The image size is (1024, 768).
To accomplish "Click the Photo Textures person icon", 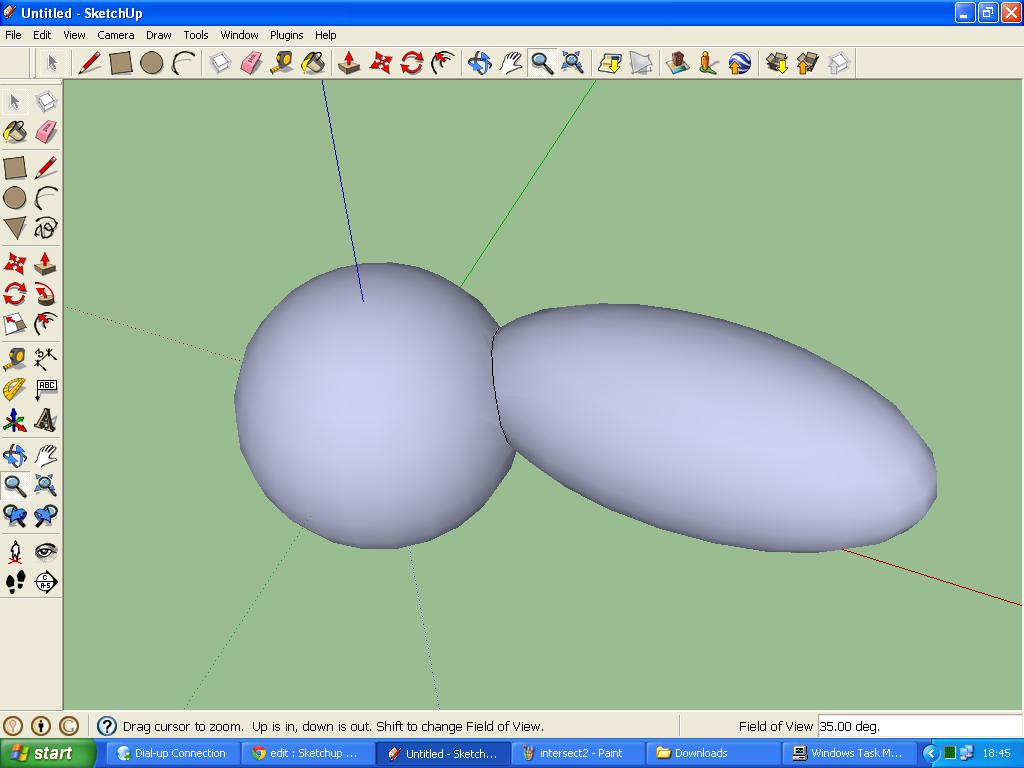I will [709, 63].
